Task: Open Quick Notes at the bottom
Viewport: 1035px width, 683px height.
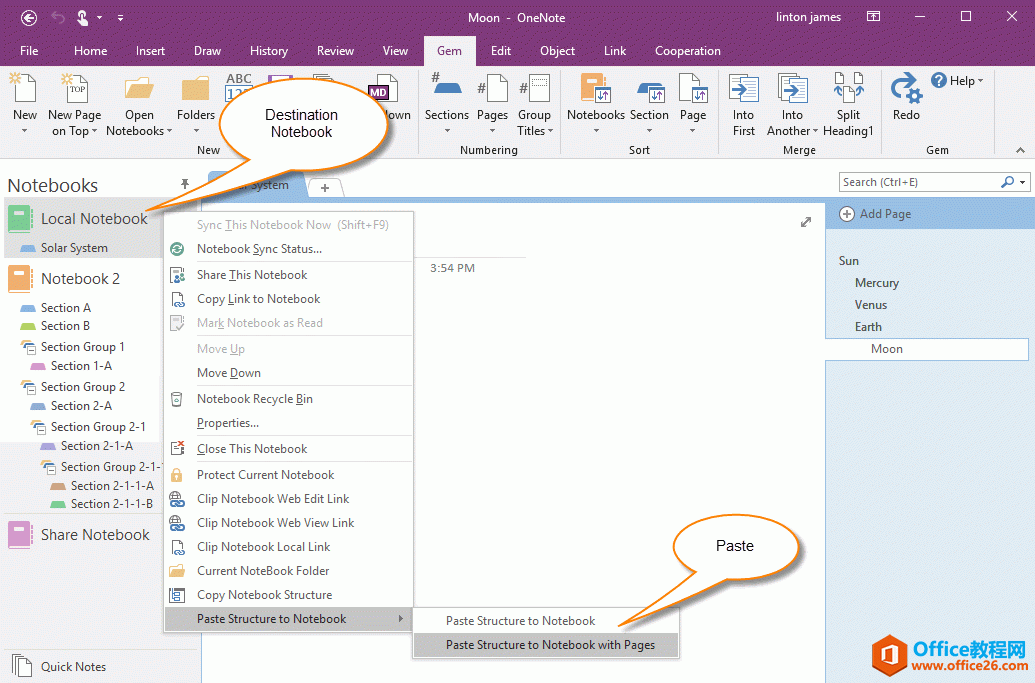Action: (x=73, y=667)
